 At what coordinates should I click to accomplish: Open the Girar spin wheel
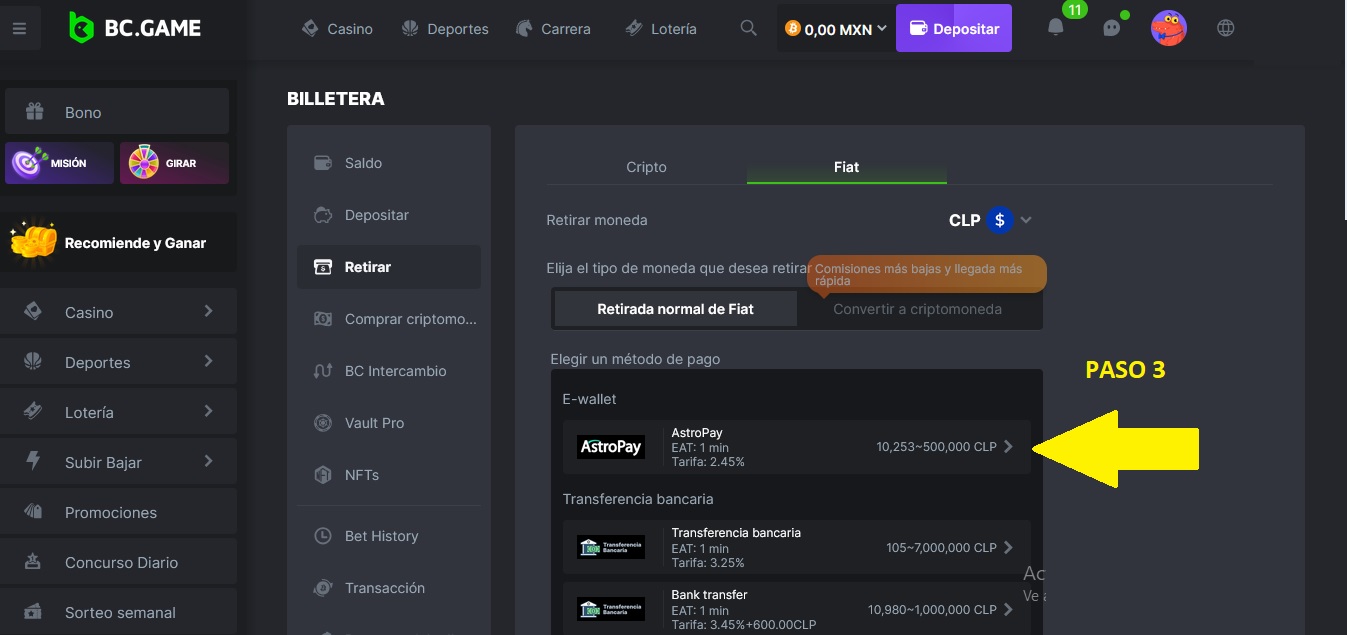click(x=174, y=163)
